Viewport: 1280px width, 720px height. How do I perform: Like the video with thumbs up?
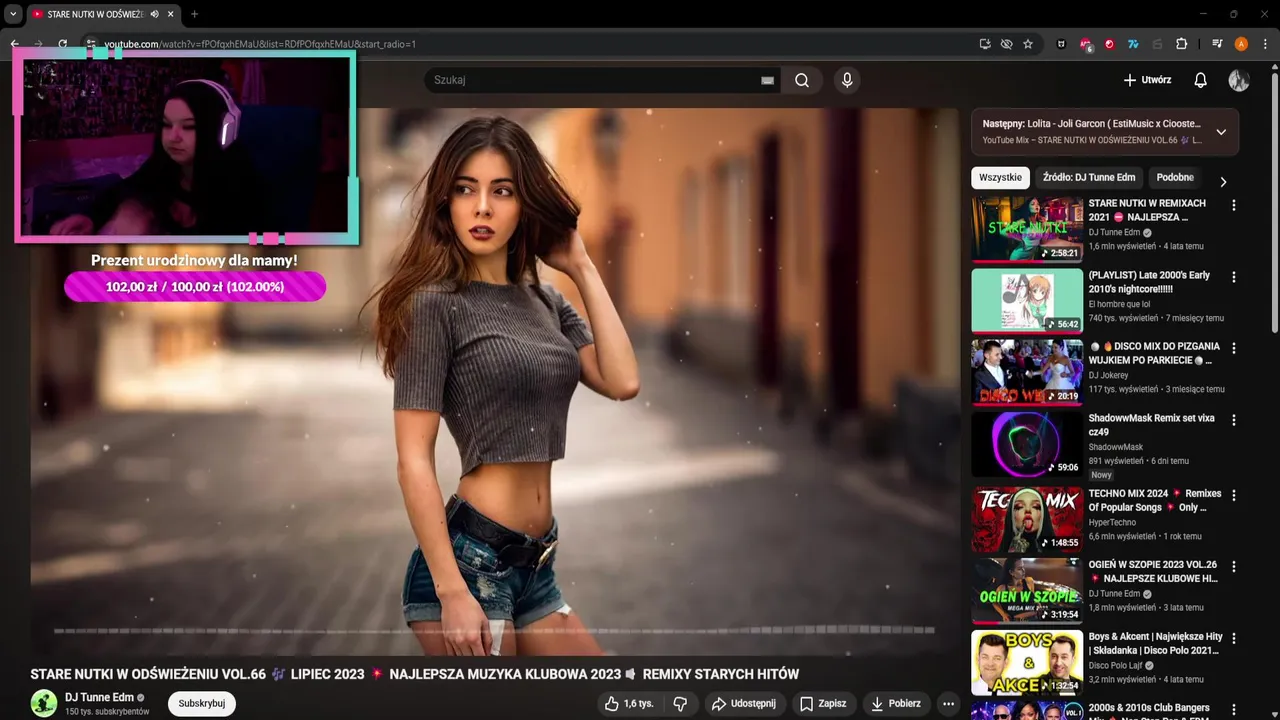point(629,703)
